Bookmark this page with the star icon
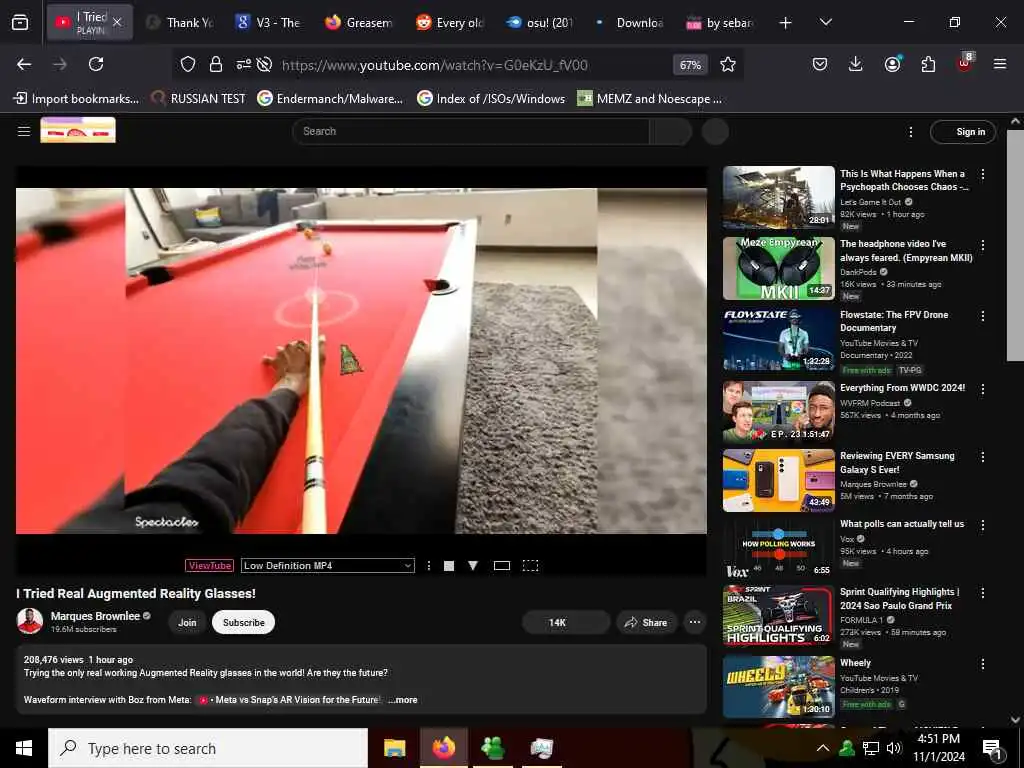The height and width of the screenshot is (768, 1024). 728,64
